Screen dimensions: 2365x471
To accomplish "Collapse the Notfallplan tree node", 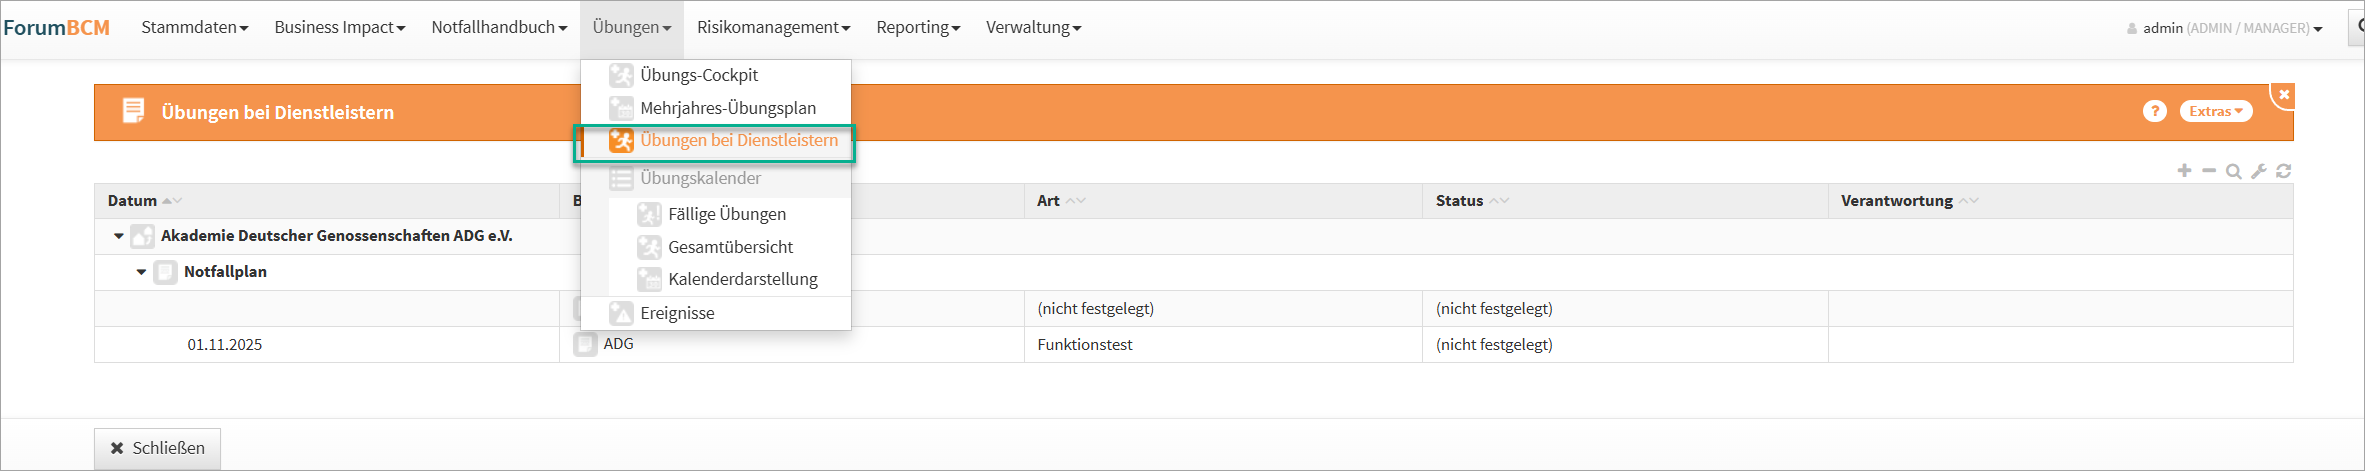I will click(142, 272).
